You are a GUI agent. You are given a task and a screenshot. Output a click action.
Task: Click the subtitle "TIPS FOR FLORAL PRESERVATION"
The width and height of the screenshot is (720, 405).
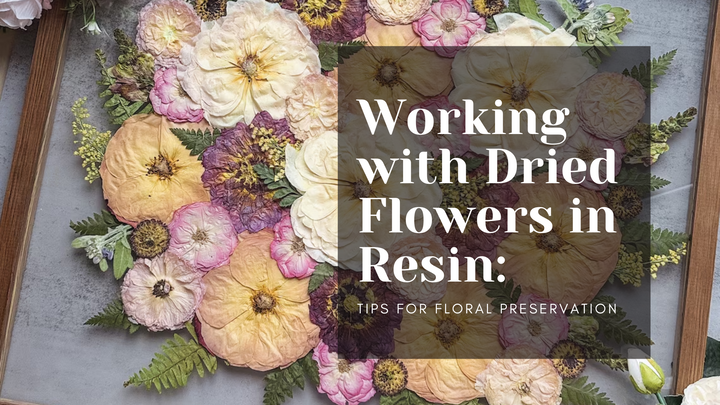487,309
